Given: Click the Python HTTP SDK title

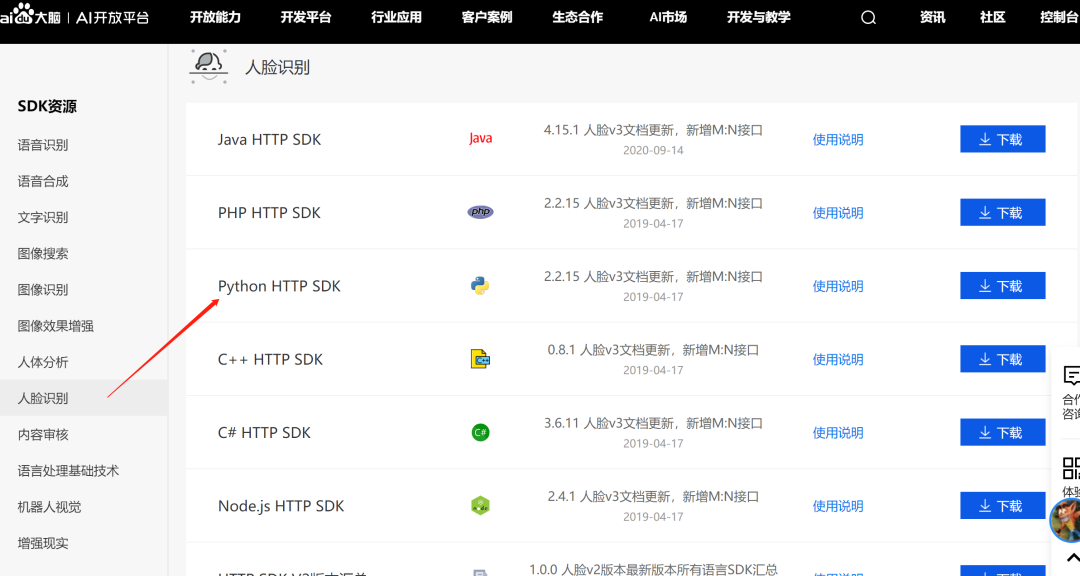Looking at the screenshot, I should coord(279,286).
